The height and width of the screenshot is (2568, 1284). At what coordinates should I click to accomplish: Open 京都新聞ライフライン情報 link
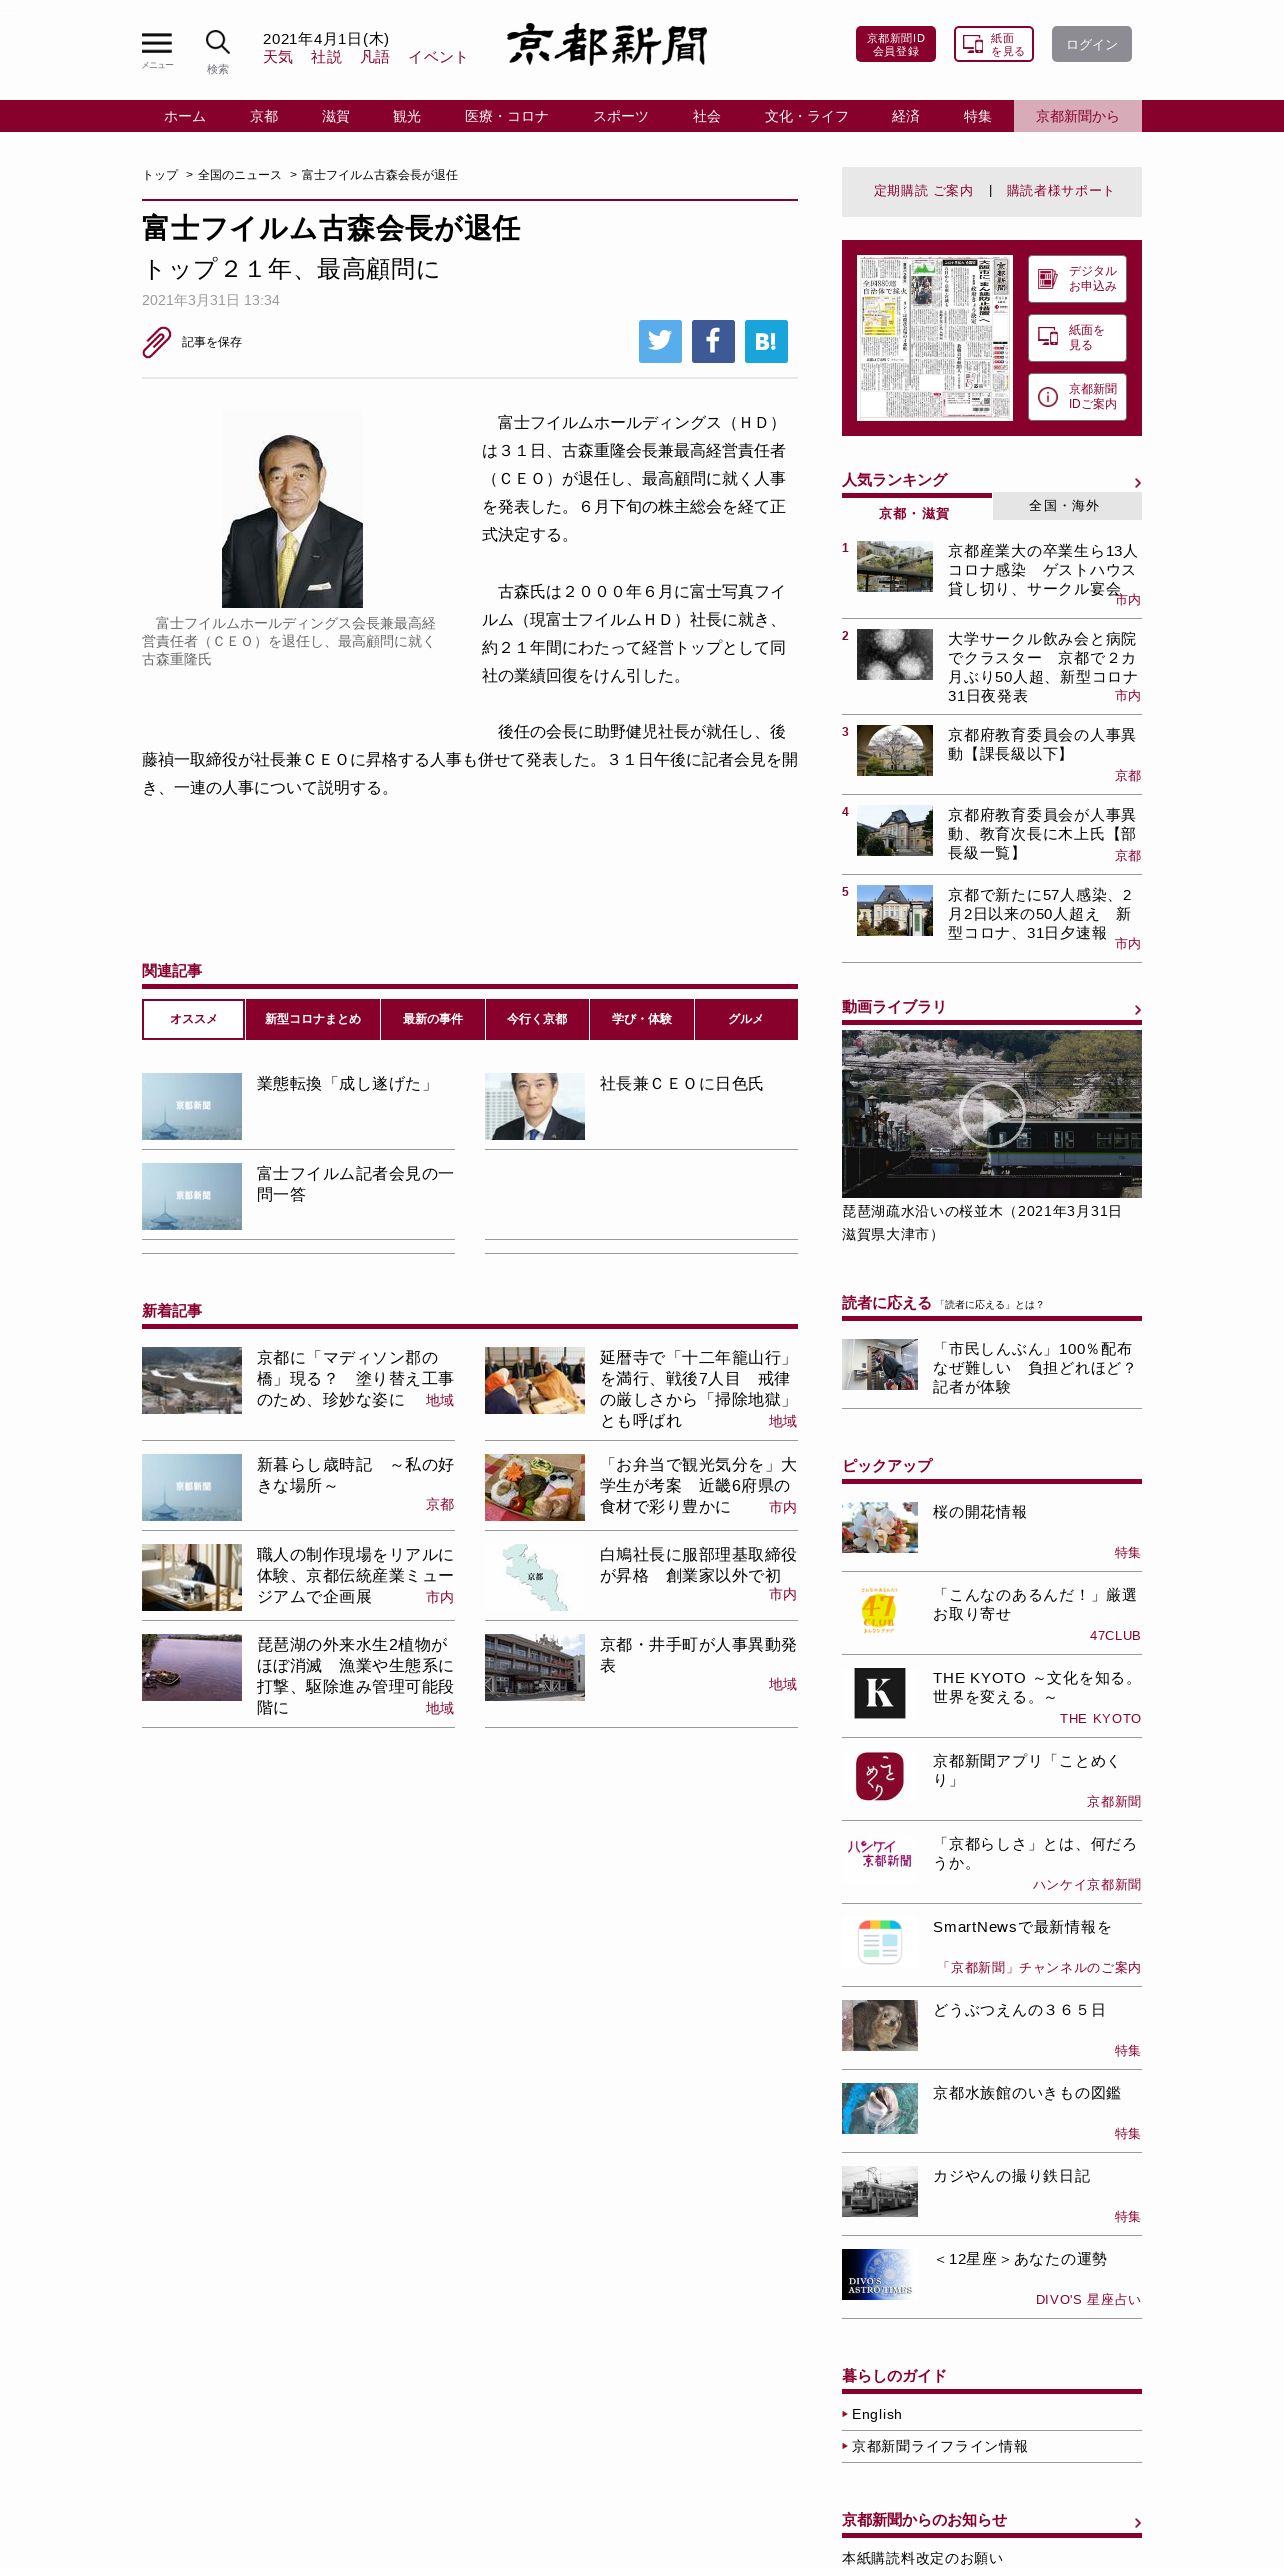pyautogui.click(x=940, y=2446)
